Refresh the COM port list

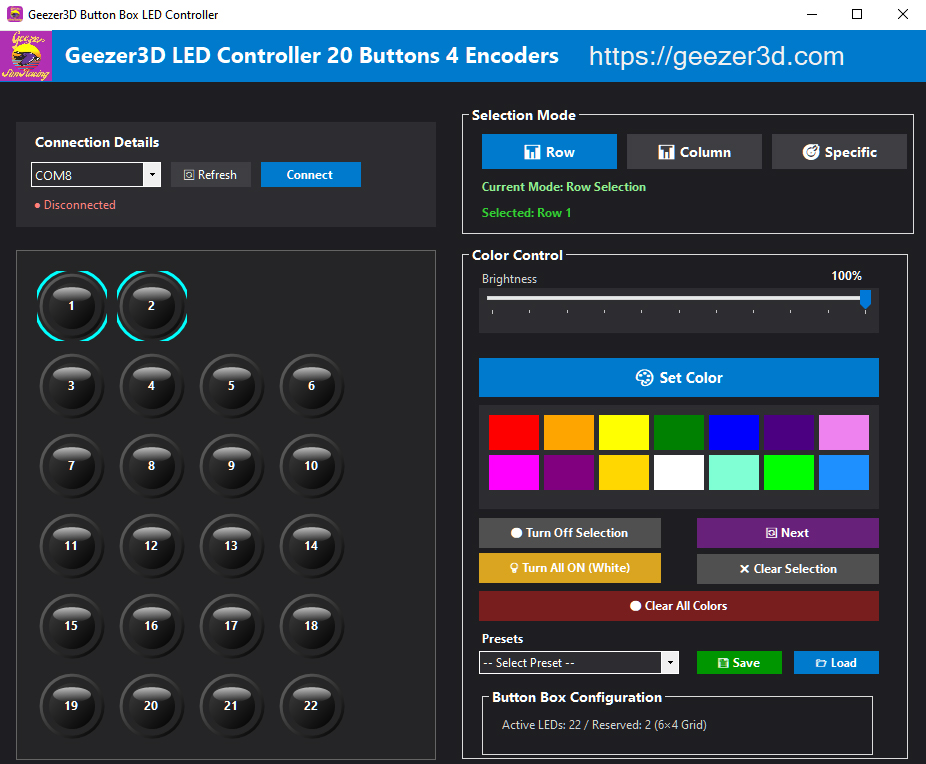pyautogui.click(x=210, y=175)
